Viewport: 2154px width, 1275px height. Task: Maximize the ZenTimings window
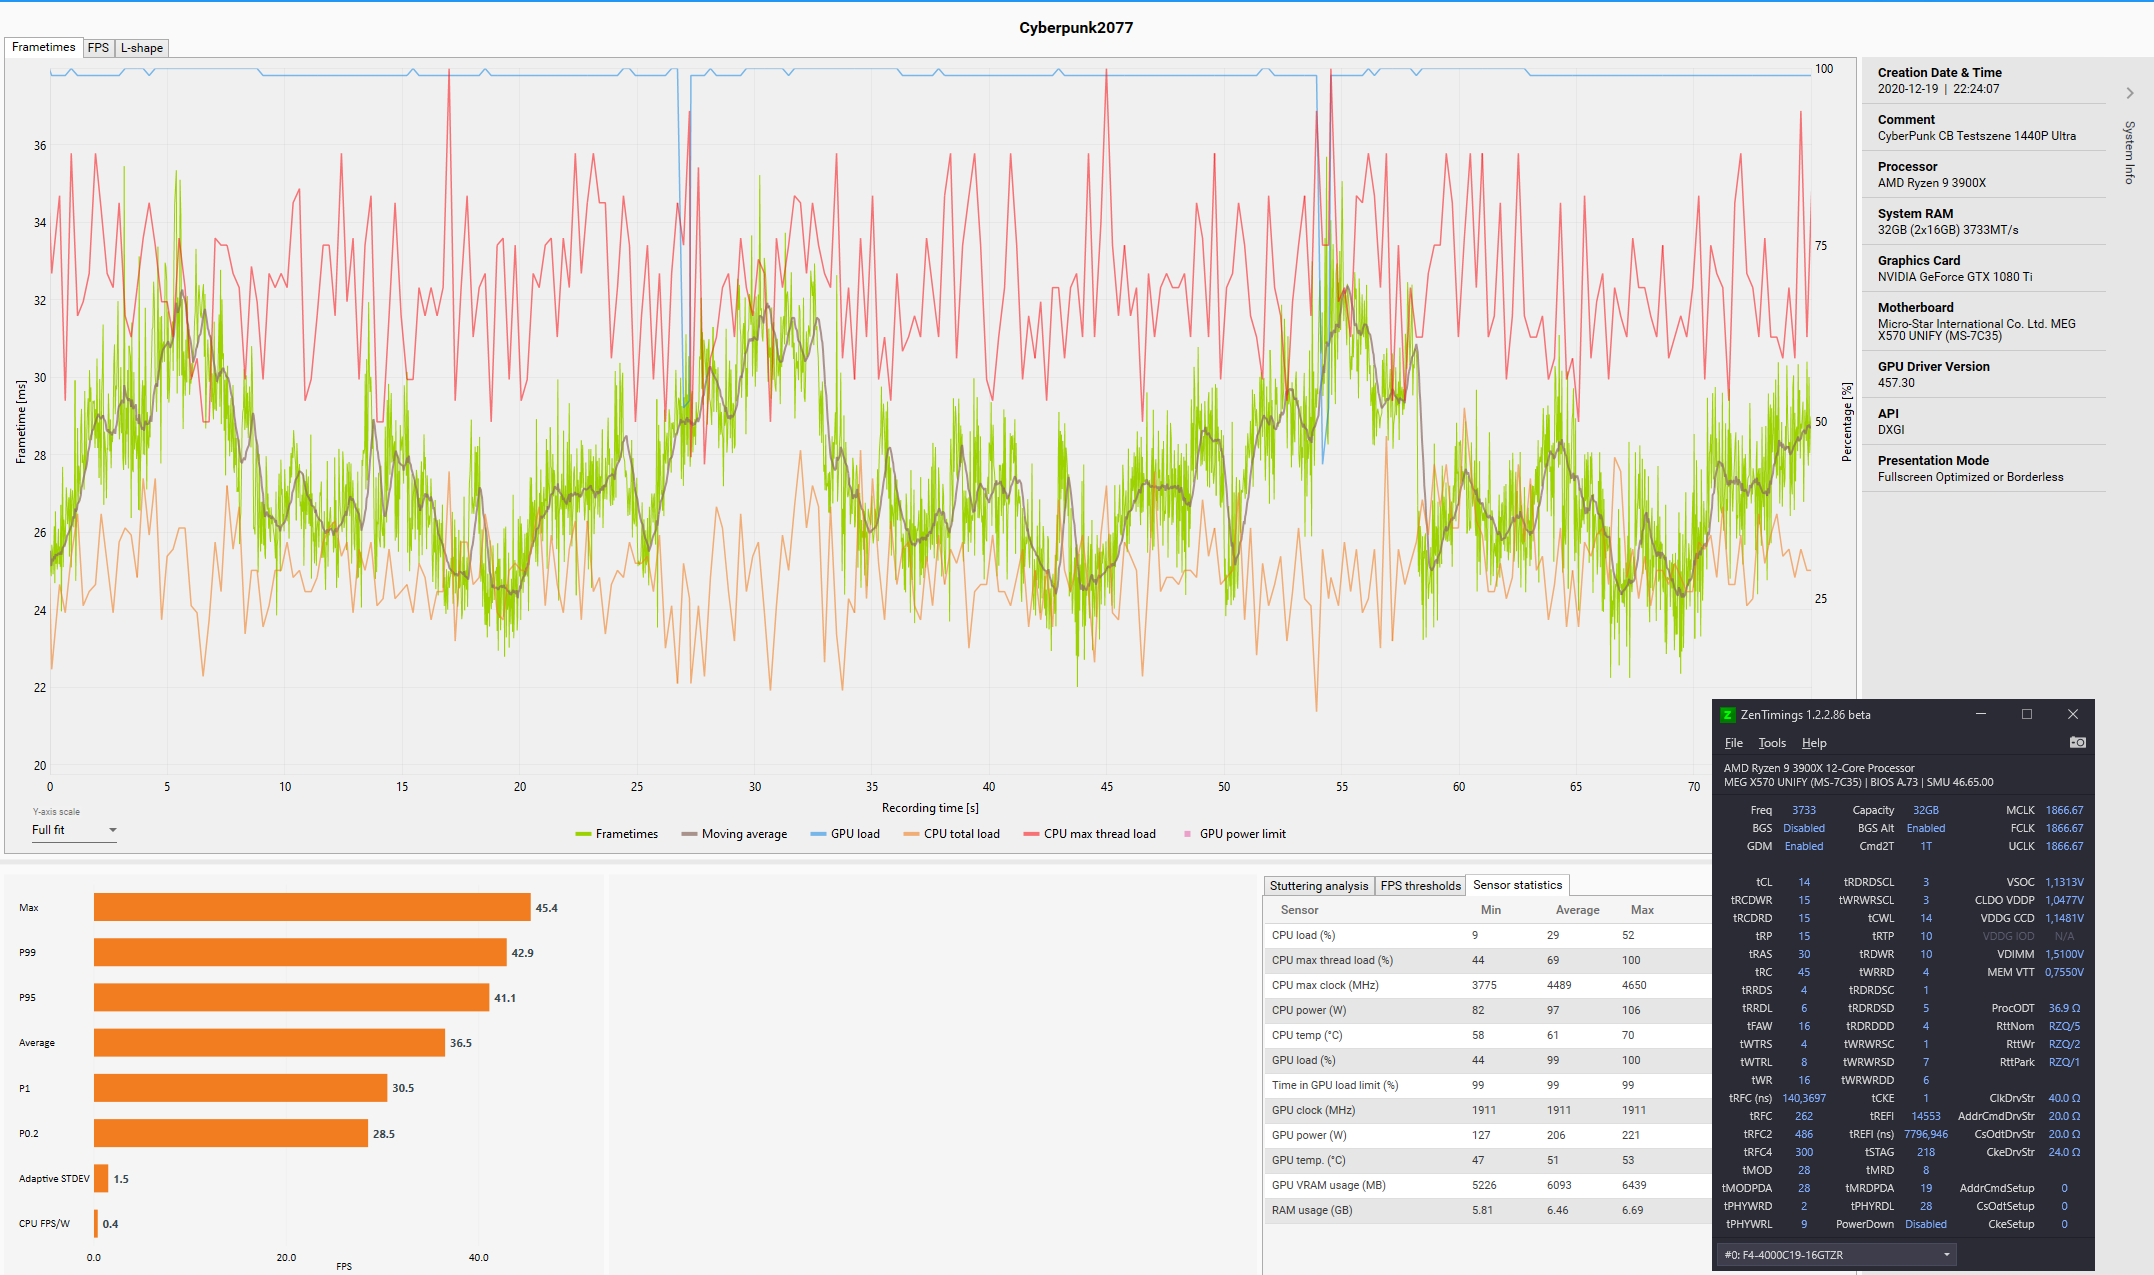(x=2027, y=714)
